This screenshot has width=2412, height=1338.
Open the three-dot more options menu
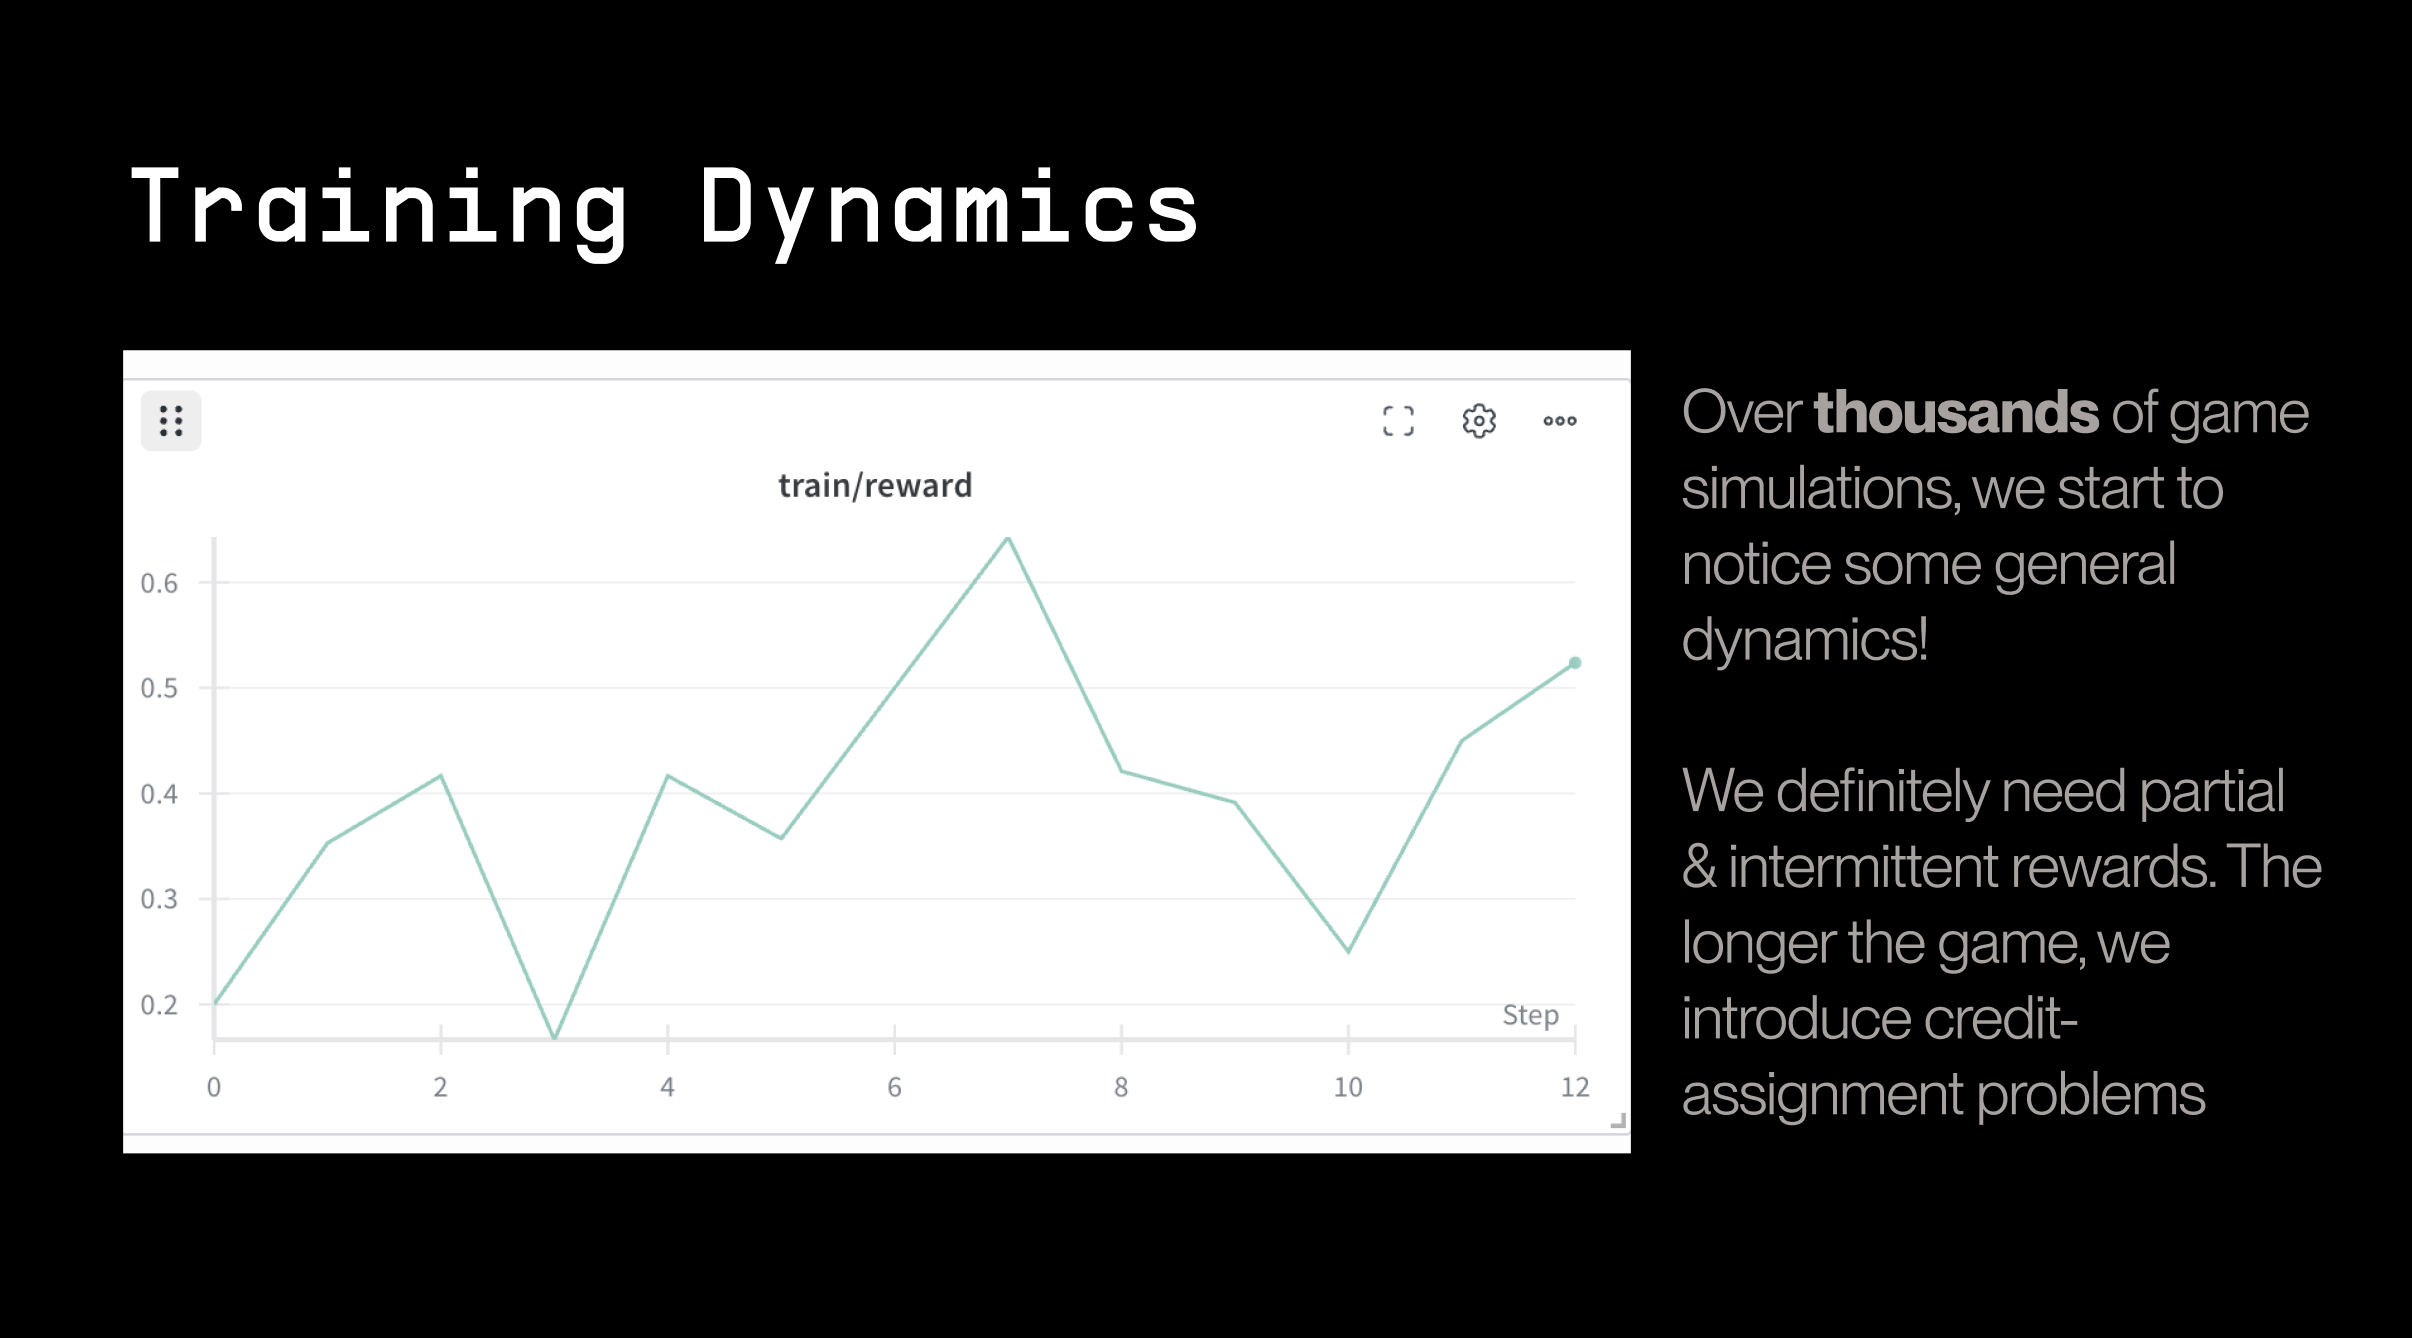coord(1559,421)
